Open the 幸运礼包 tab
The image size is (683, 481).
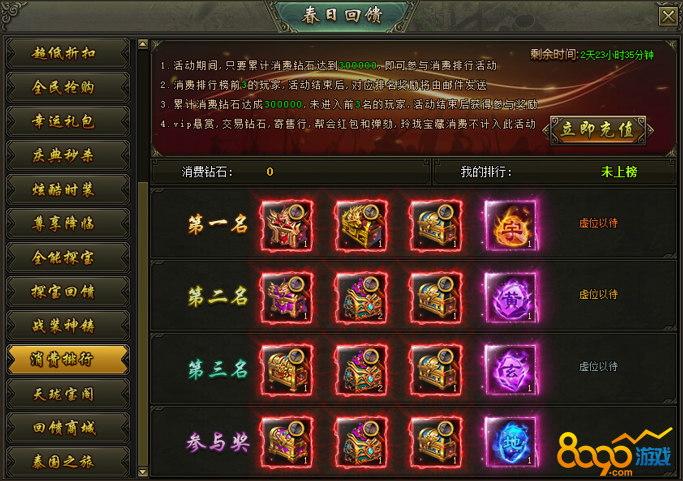68,121
